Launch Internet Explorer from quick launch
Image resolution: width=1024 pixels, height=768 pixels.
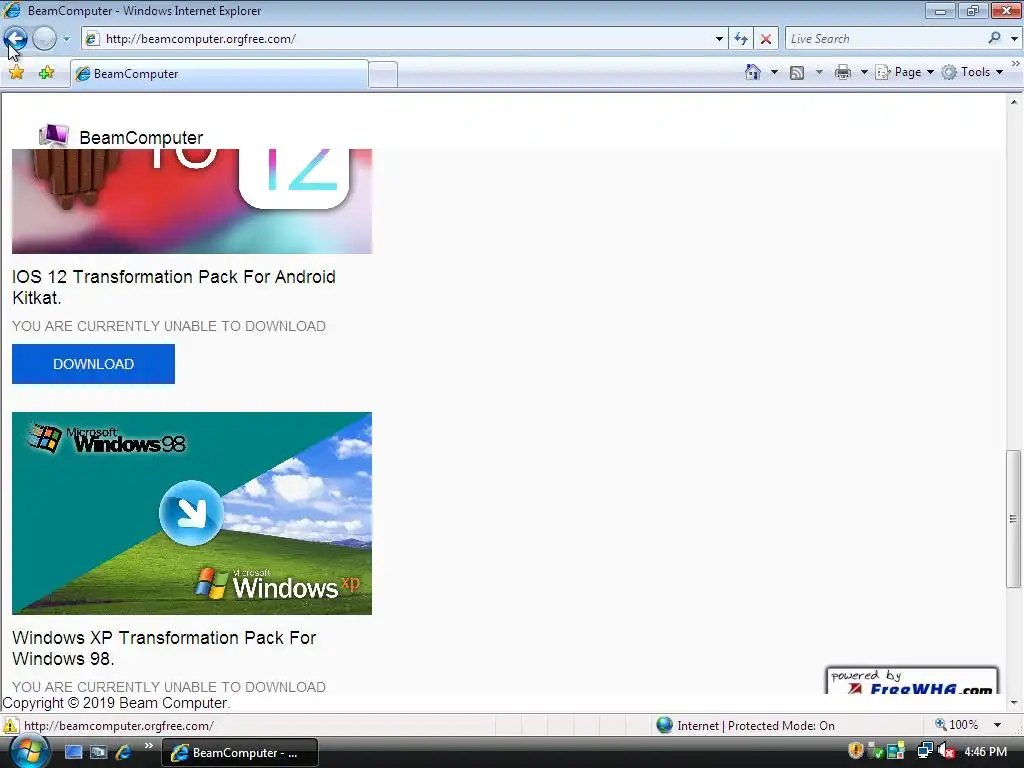pyautogui.click(x=123, y=752)
